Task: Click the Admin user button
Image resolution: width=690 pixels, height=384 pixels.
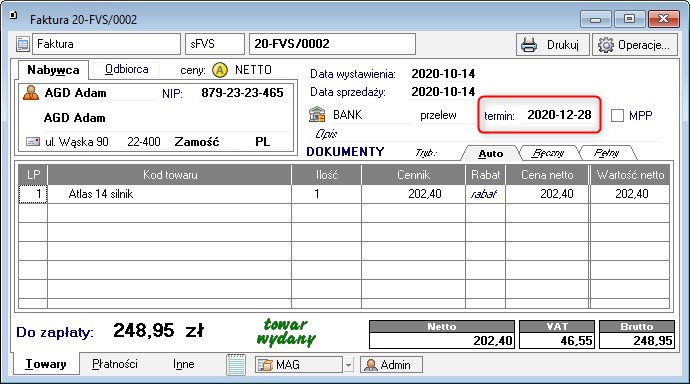Action: (391, 365)
